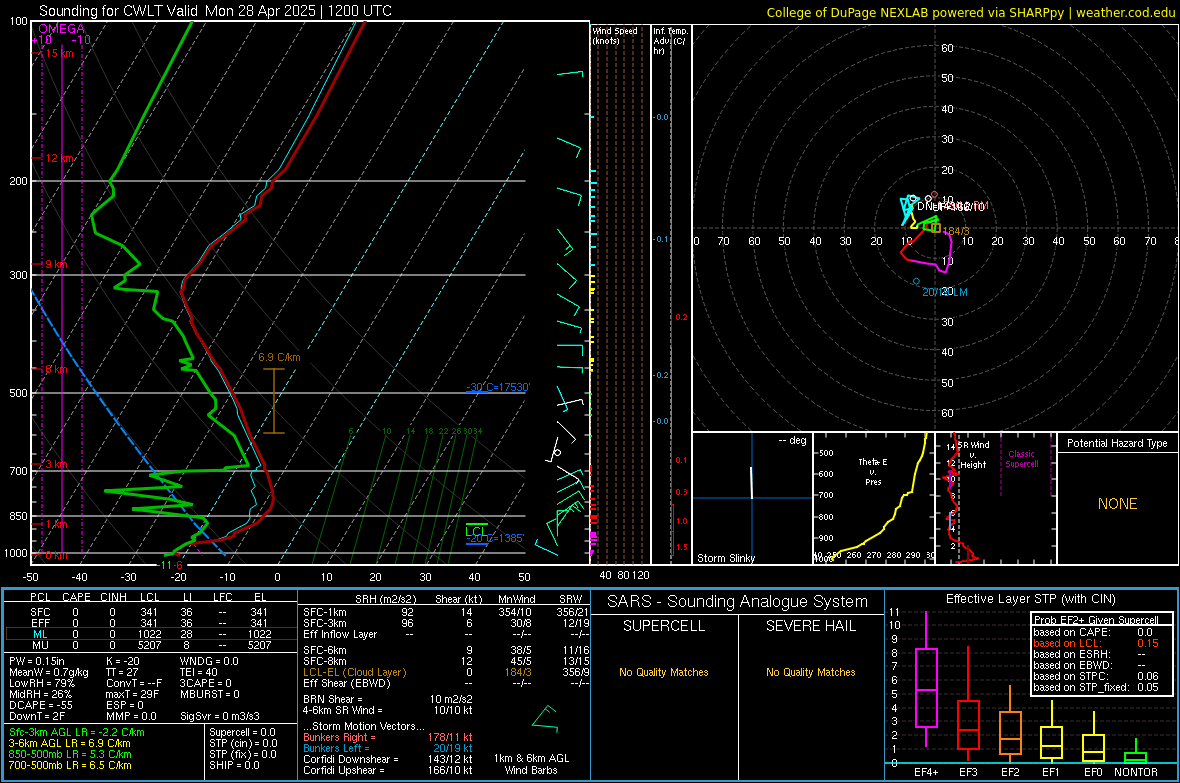Click the 'maxT = 29F' value

[x=132, y=694]
